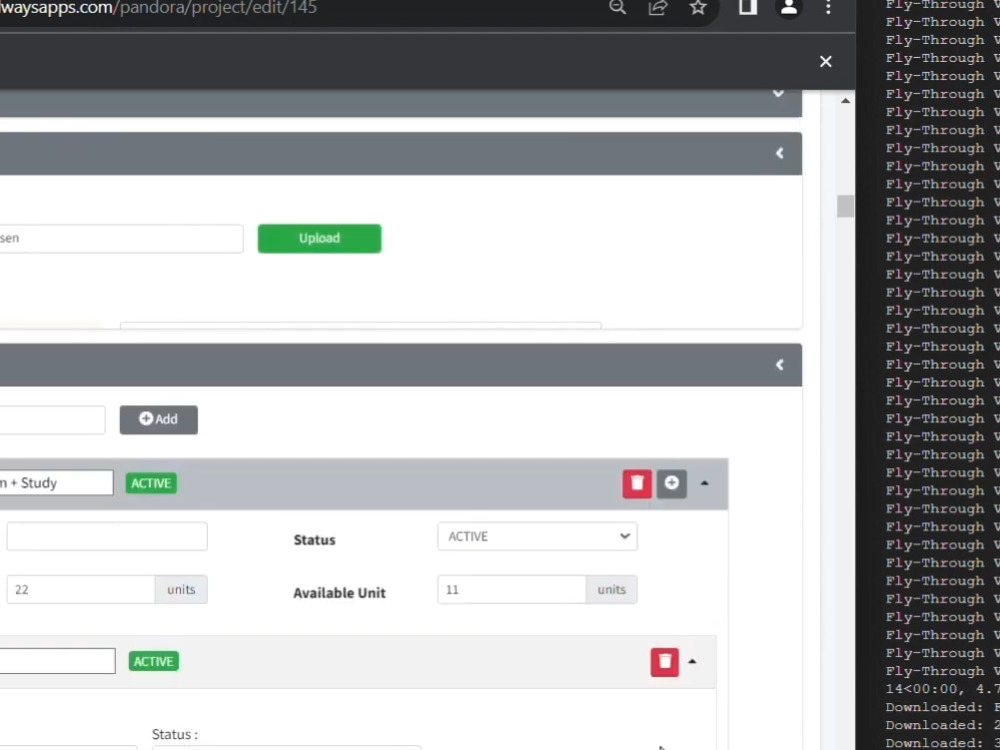This screenshot has width=1000, height=750.
Task: Click the gray plus icon next to trash button
Action: tap(671, 483)
